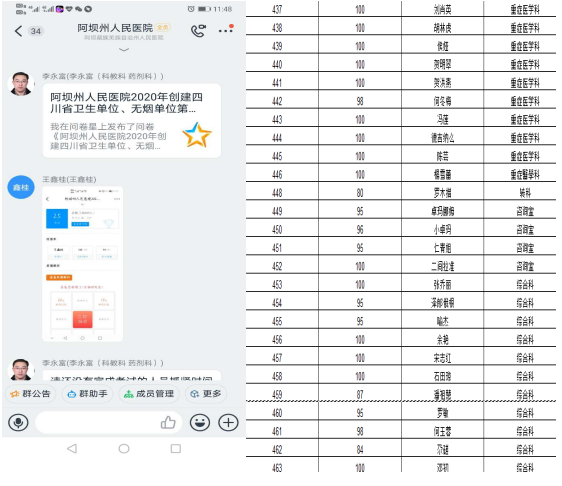Tap 更多 to show more tools
562x486 pixels.
tap(206, 394)
